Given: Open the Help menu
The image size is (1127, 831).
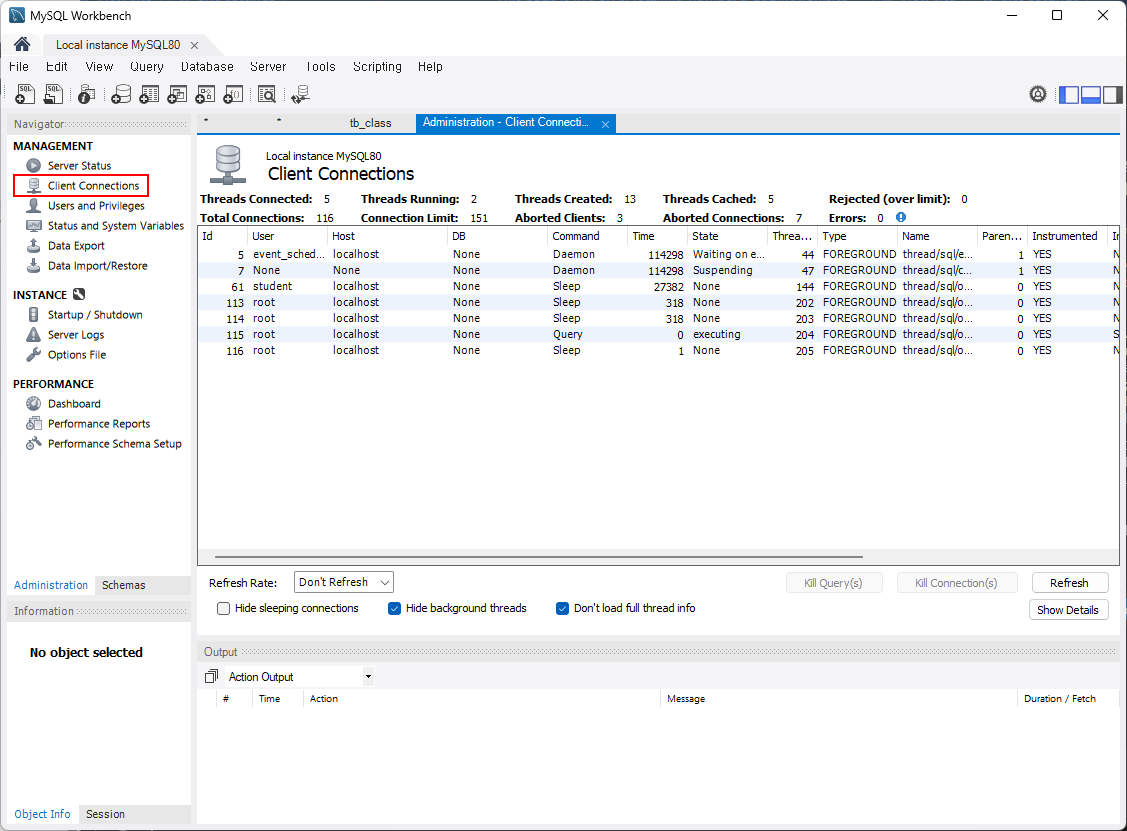Looking at the screenshot, I should 430,67.
